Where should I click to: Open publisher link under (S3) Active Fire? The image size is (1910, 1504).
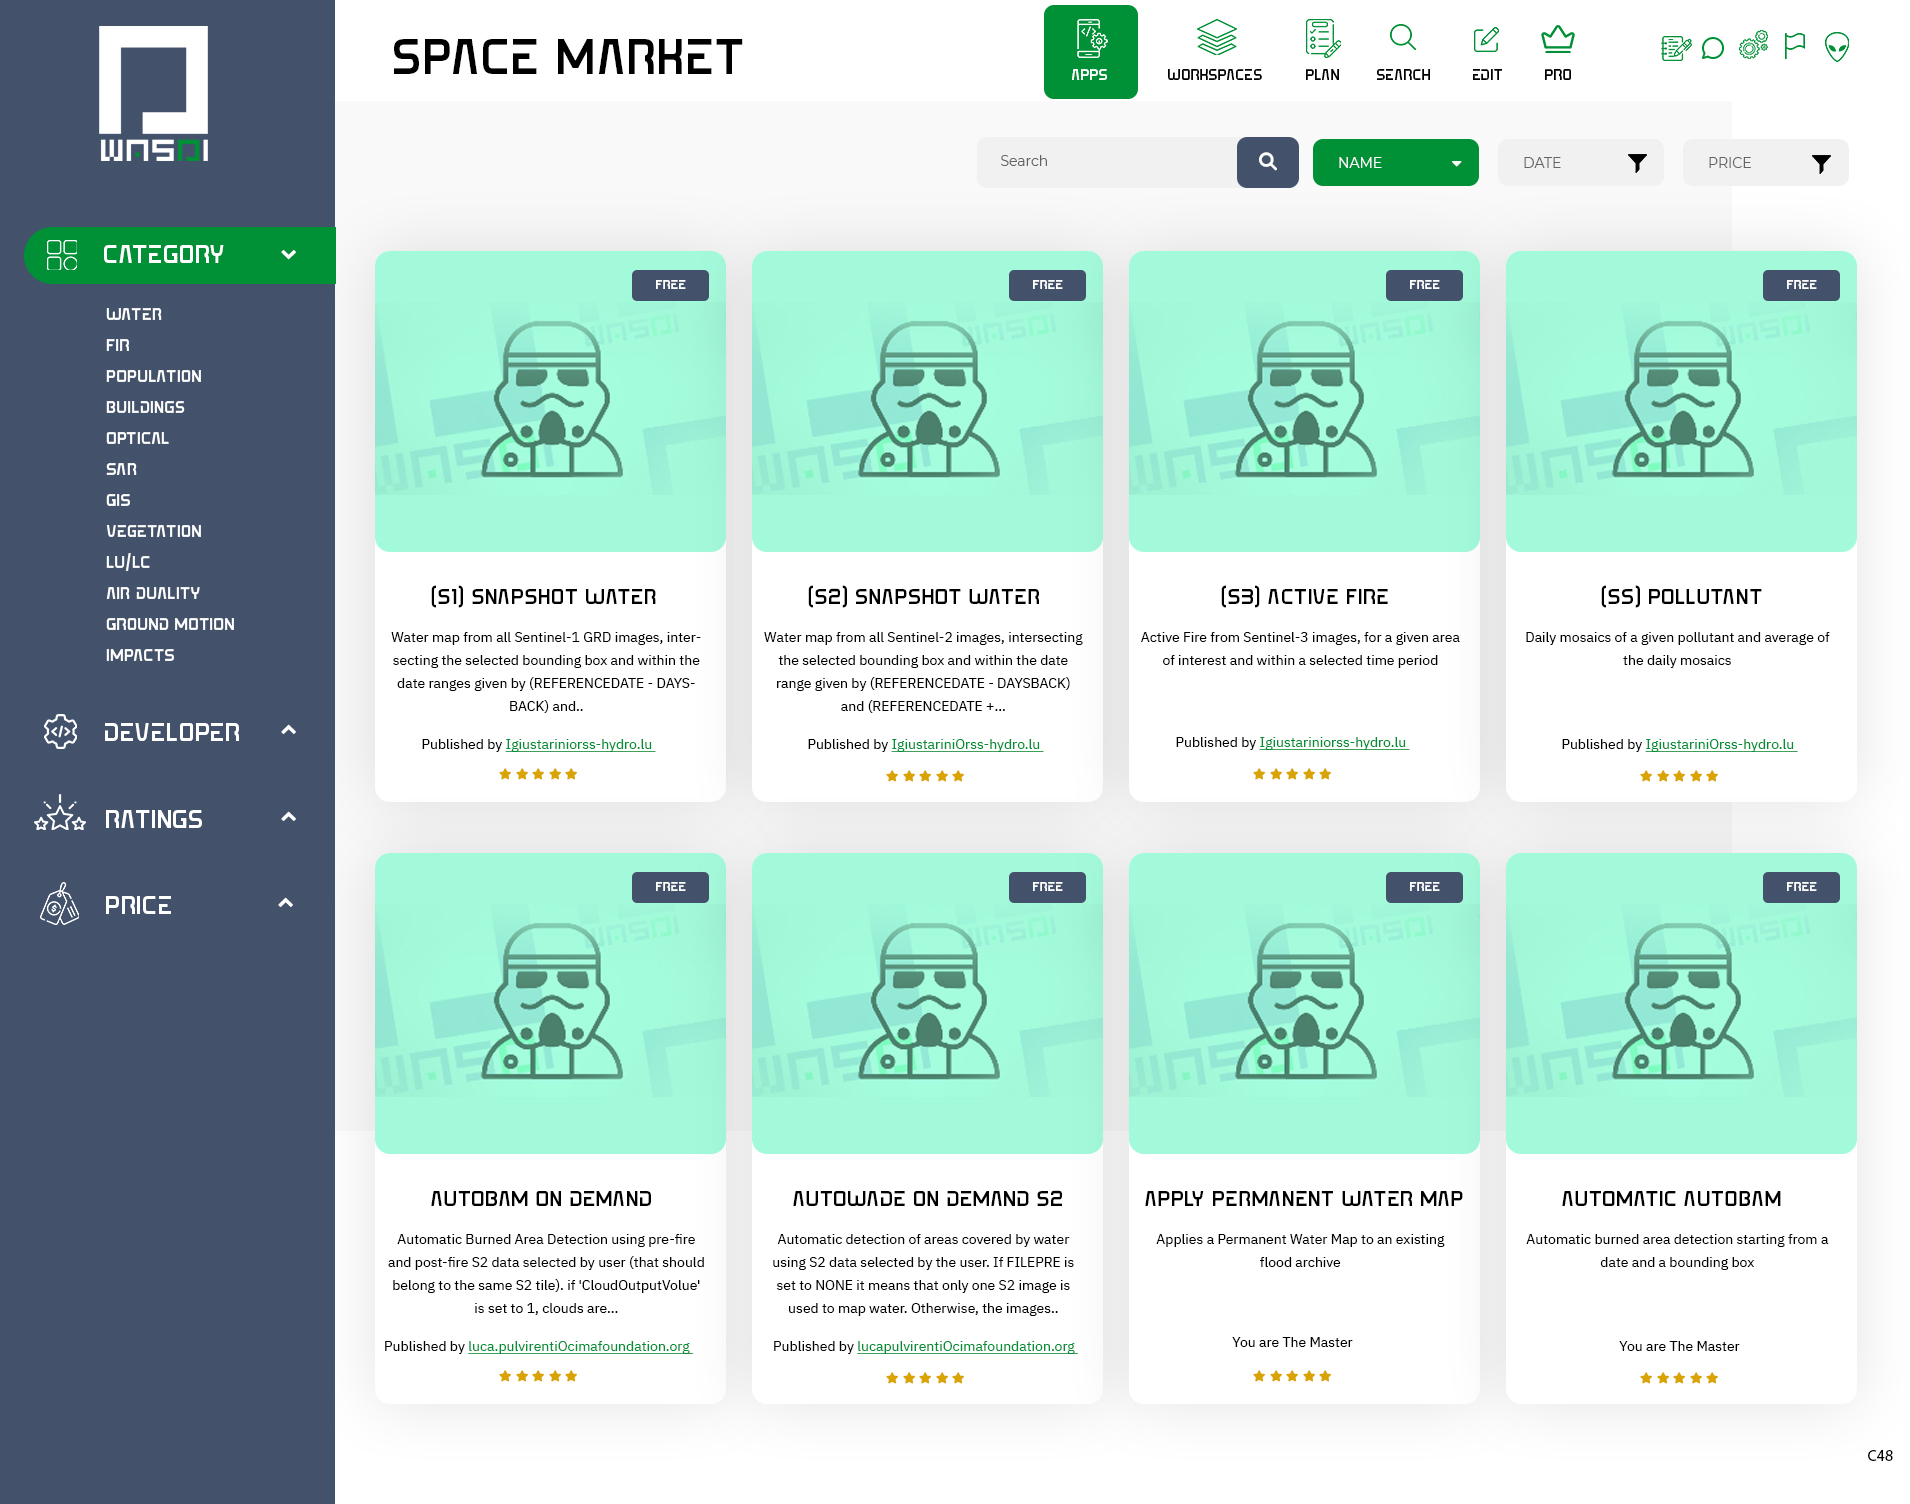tap(1334, 742)
